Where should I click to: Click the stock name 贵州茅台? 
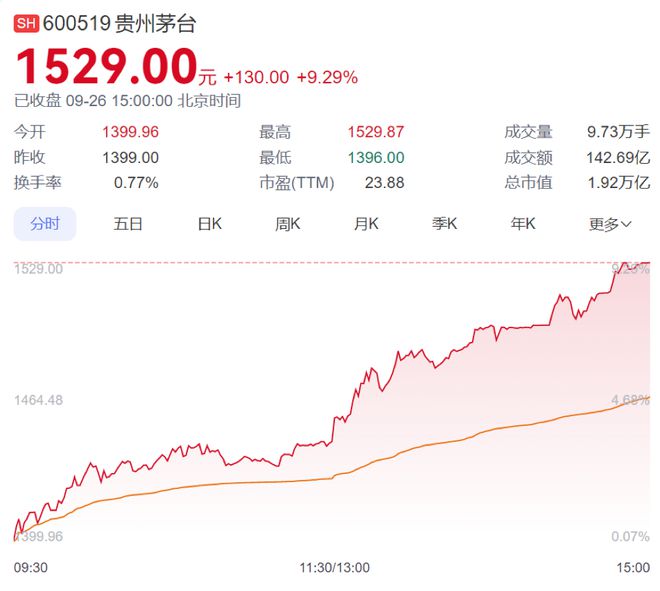(162, 24)
